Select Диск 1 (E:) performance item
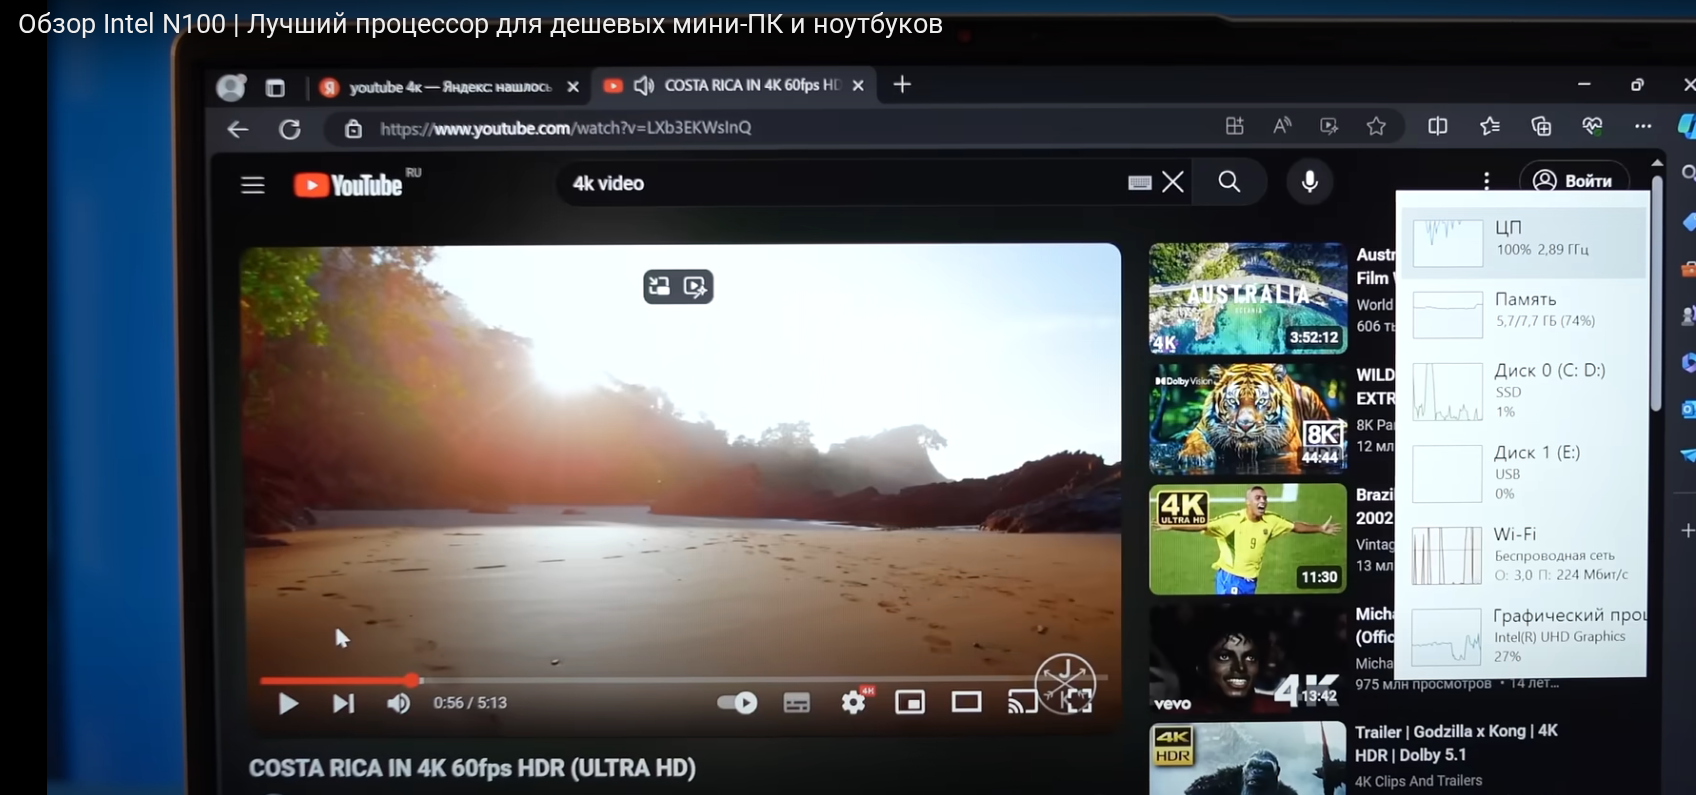The image size is (1696, 795). 1524,473
